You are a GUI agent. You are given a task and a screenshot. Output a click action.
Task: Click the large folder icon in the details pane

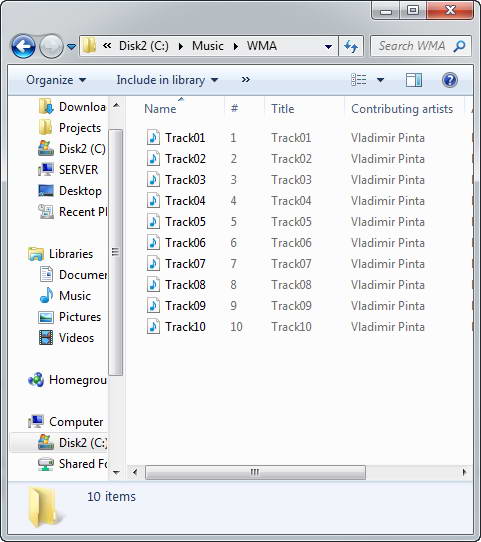[x=45, y=508]
